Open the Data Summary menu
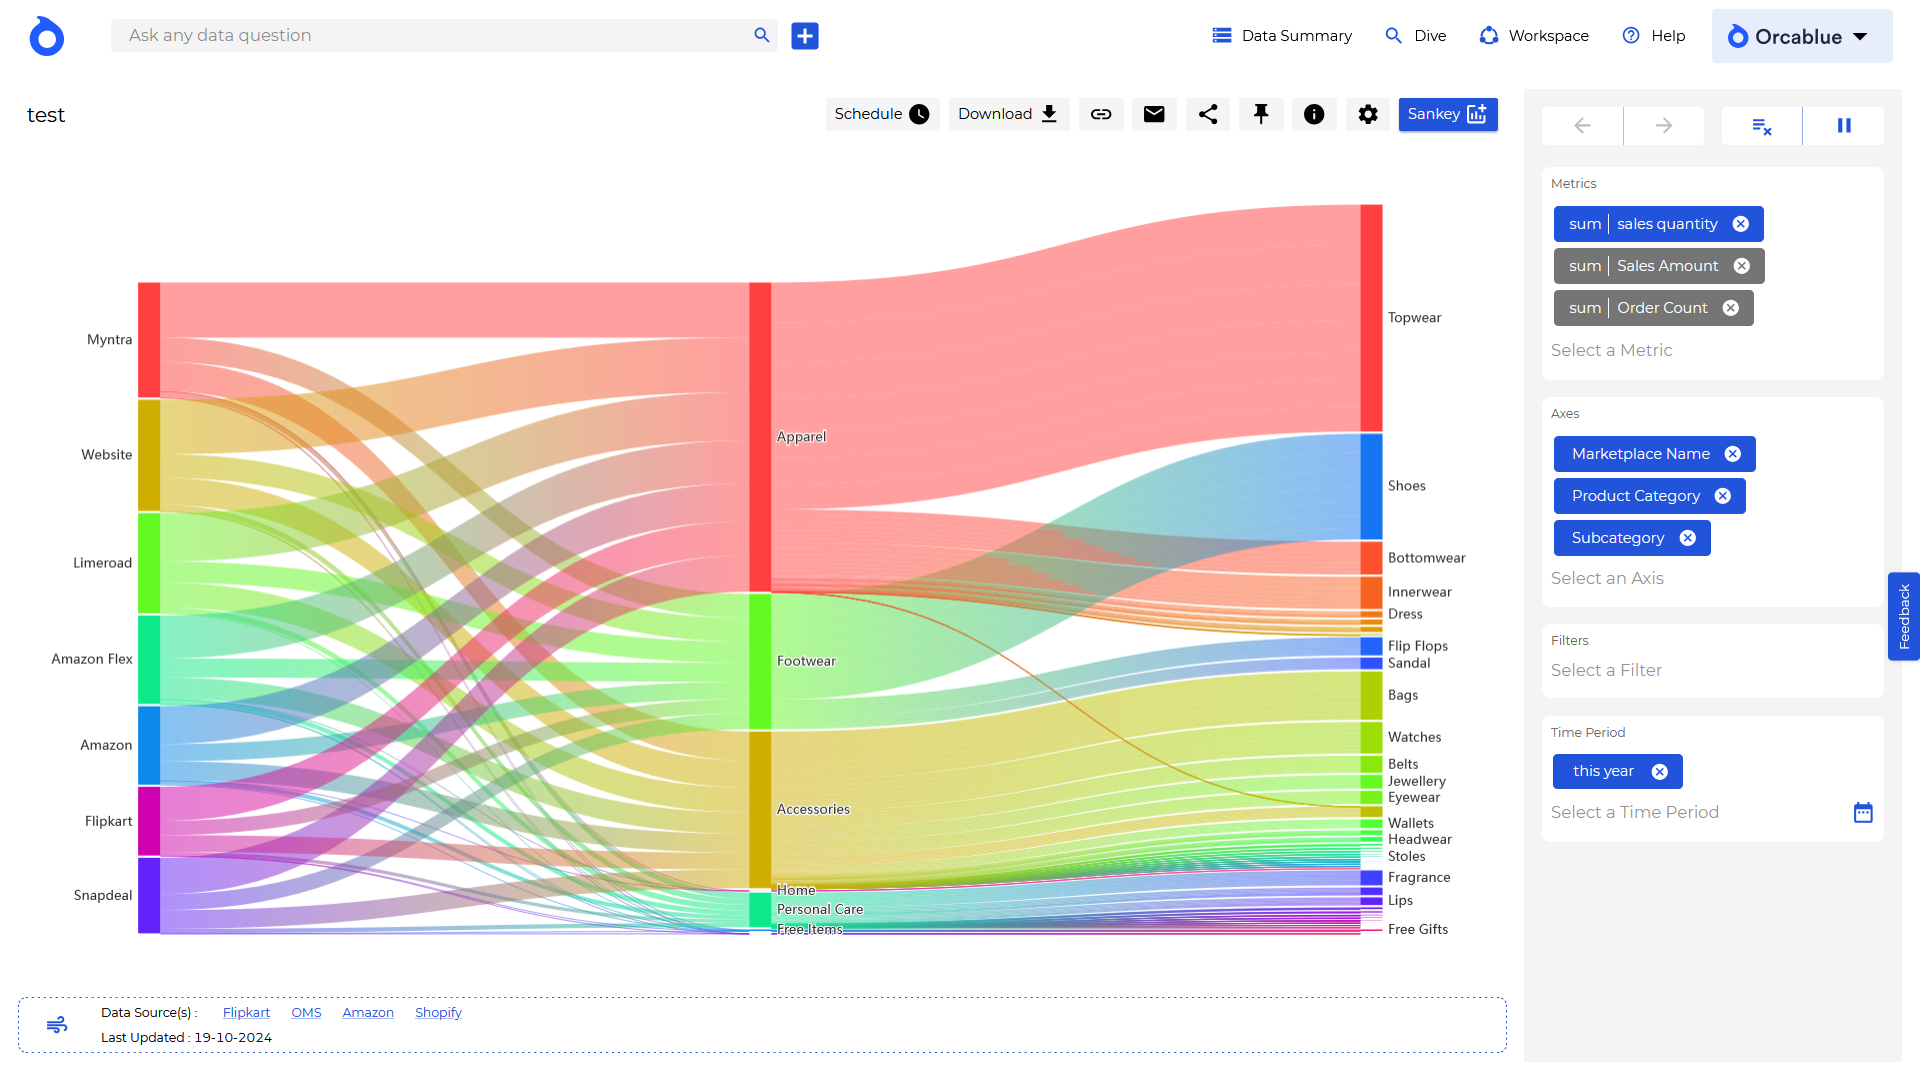The height and width of the screenshot is (1080, 1920). click(x=1281, y=35)
